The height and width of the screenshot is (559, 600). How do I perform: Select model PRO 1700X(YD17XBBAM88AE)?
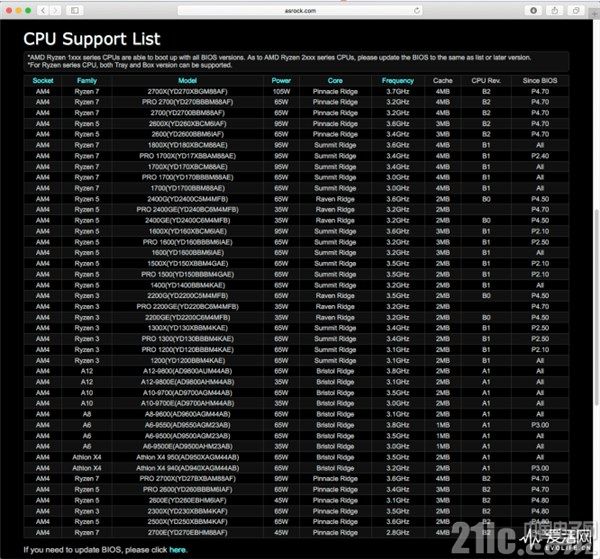point(188,156)
